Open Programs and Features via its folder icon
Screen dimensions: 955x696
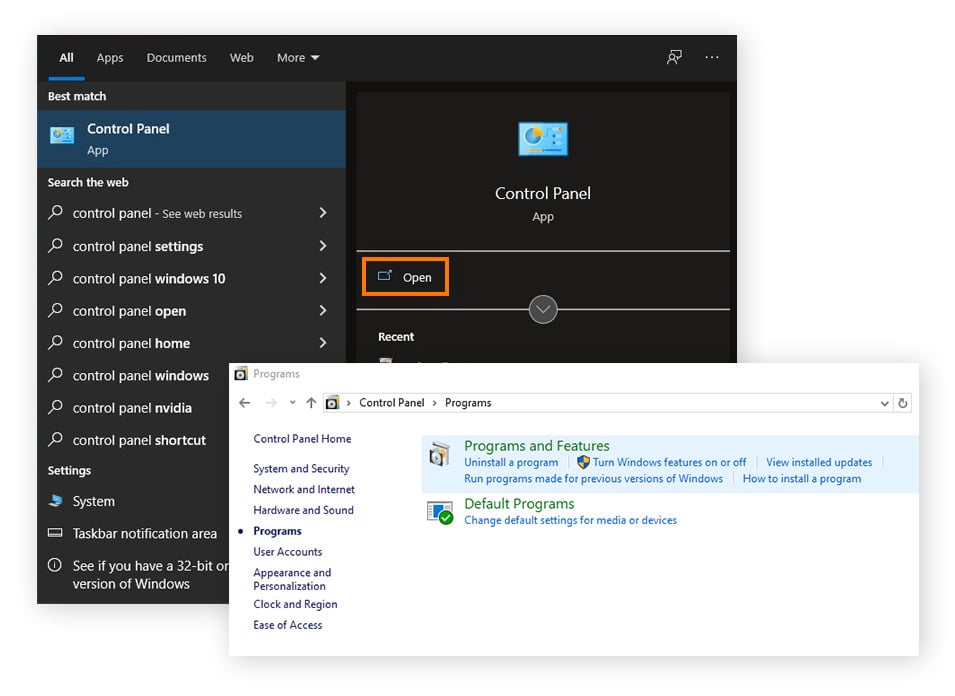pyautogui.click(x=440, y=453)
